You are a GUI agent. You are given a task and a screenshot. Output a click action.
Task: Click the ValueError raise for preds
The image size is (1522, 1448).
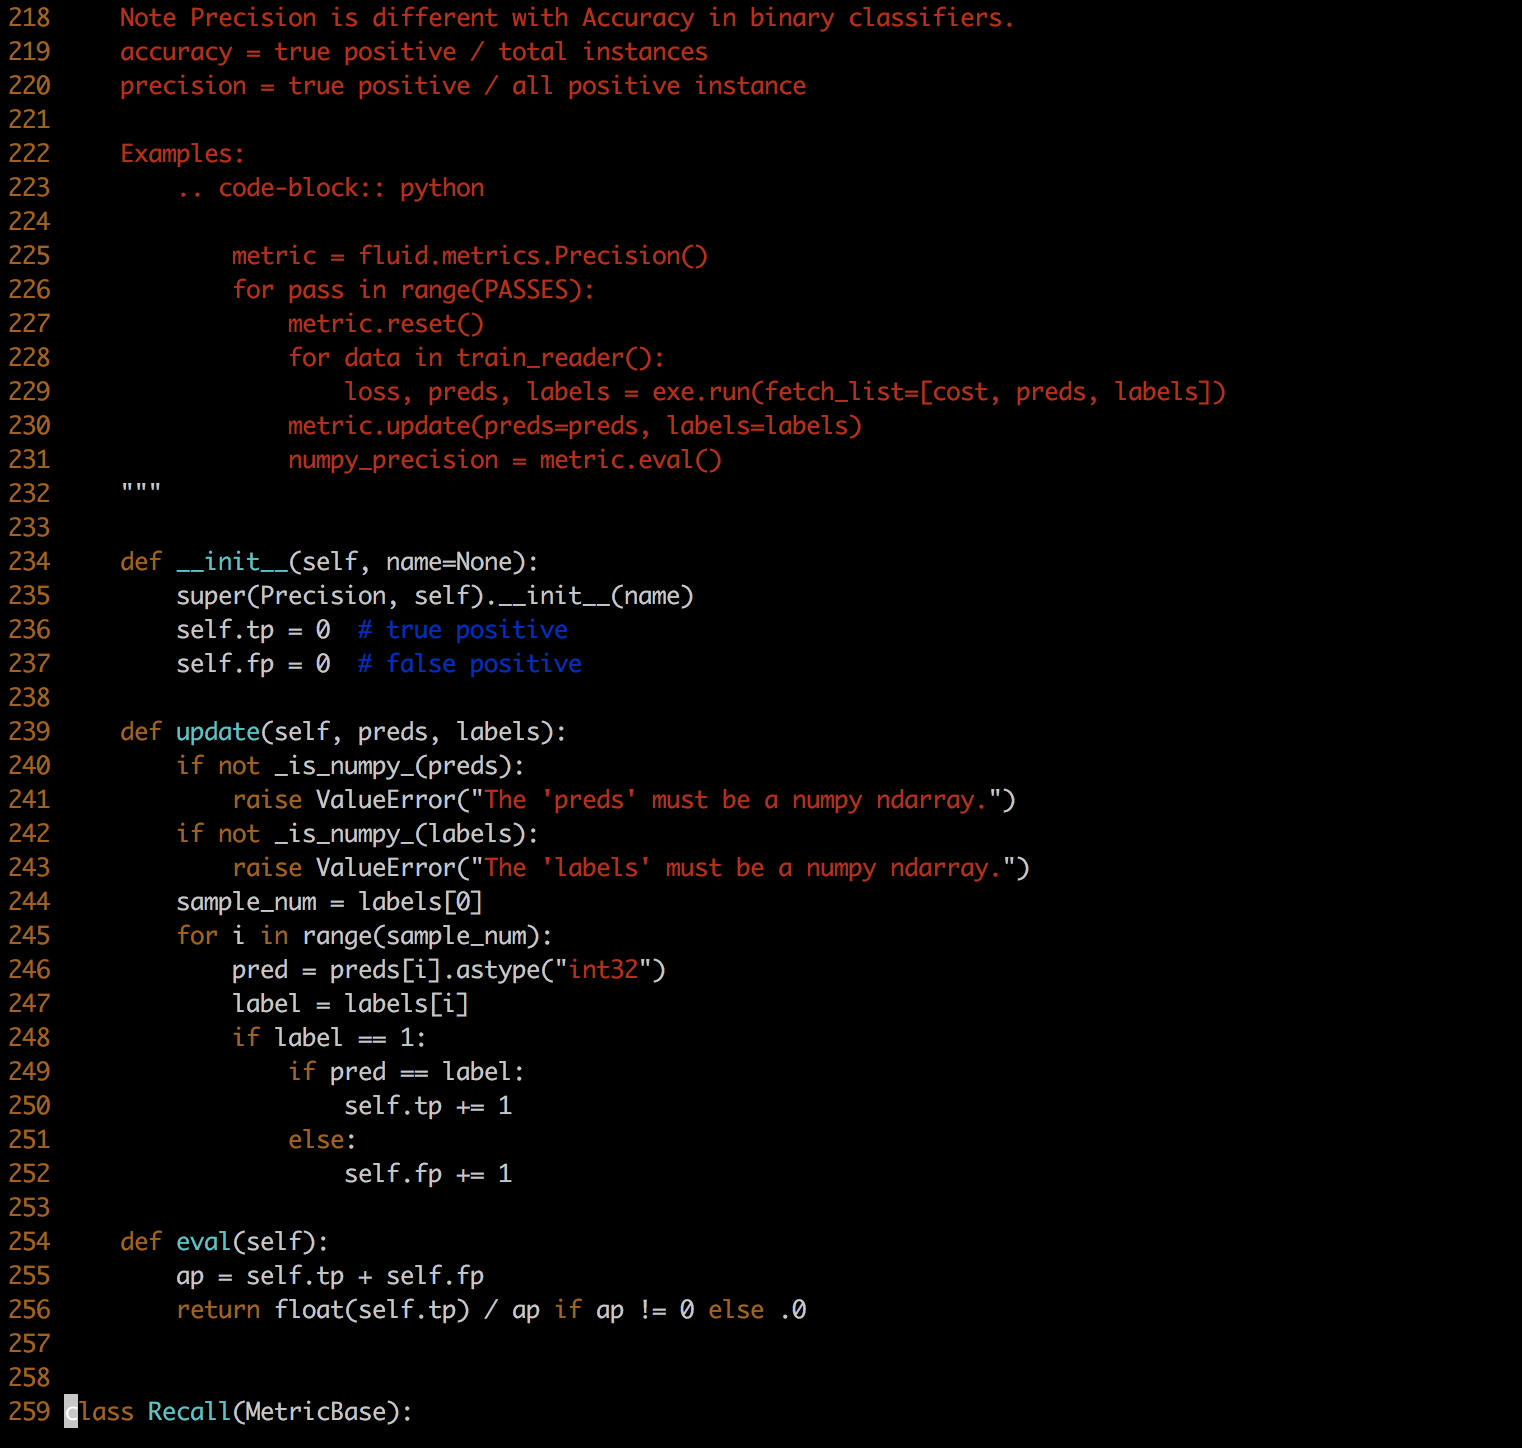[x=622, y=799]
